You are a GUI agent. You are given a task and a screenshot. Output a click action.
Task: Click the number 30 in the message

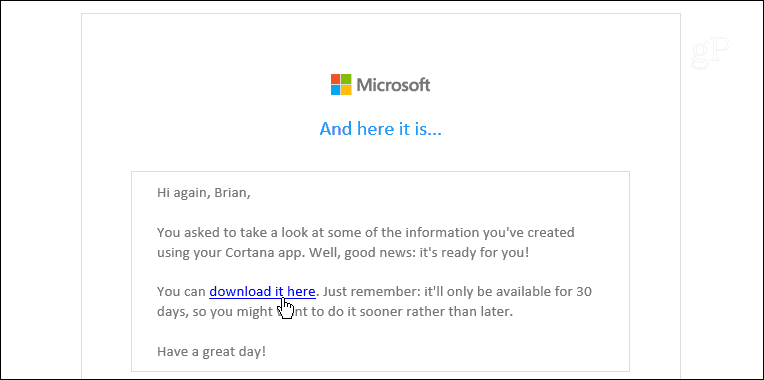pos(584,291)
